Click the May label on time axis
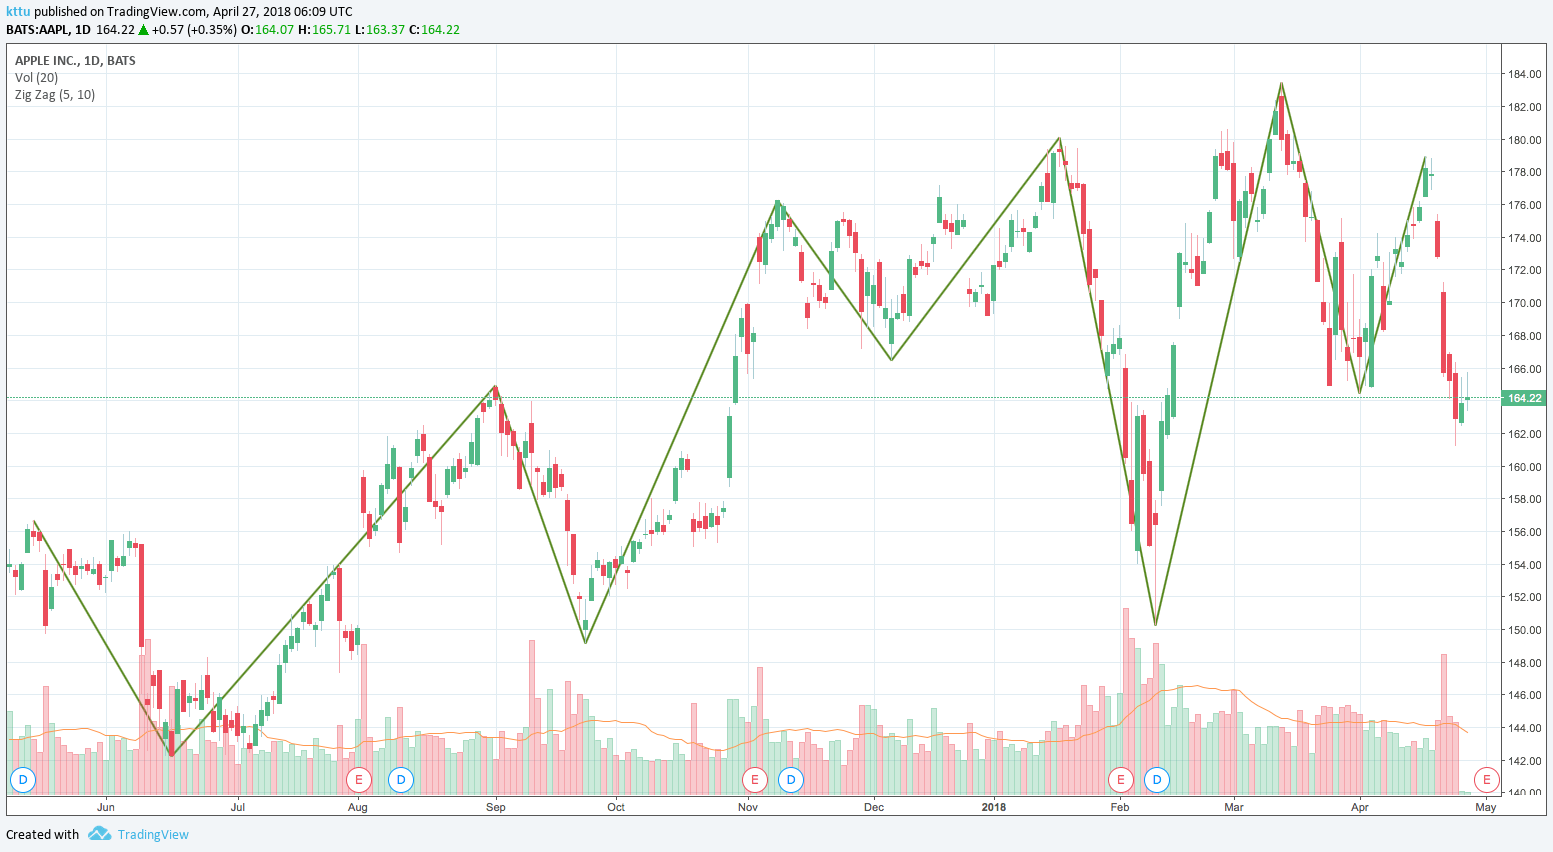The image size is (1553, 852). coord(1486,807)
